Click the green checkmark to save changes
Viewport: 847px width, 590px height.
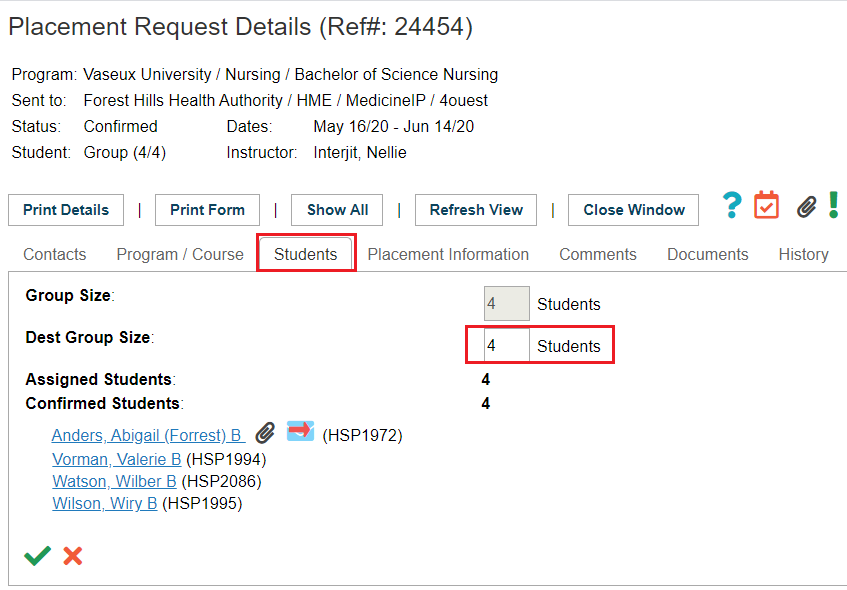coord(38,555)
